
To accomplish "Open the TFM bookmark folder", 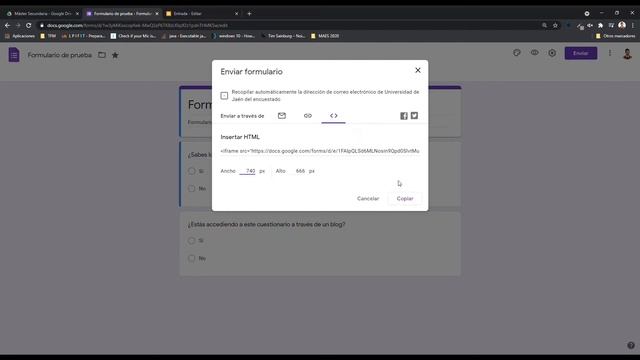I will click(x=48, y=36).
